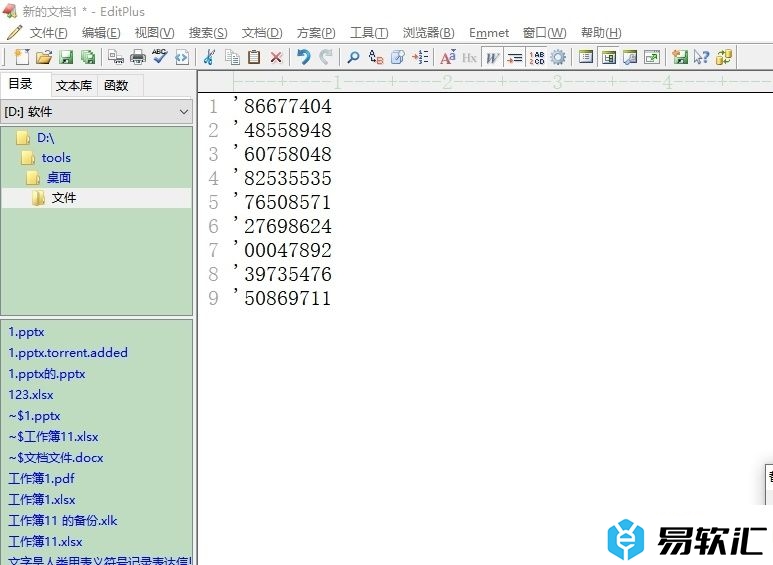
Task: Save all open documents
Action: [88, 58]
